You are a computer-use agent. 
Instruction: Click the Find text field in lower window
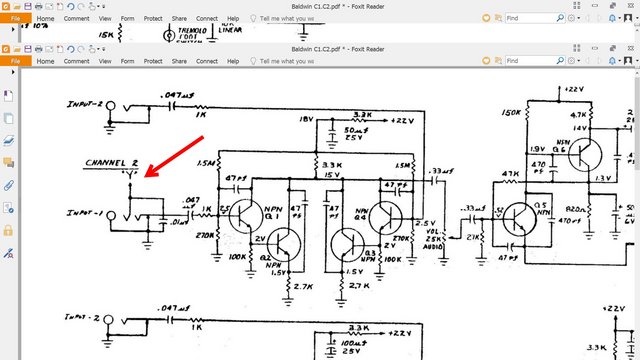pyautogui.click(x=530, y=60)
